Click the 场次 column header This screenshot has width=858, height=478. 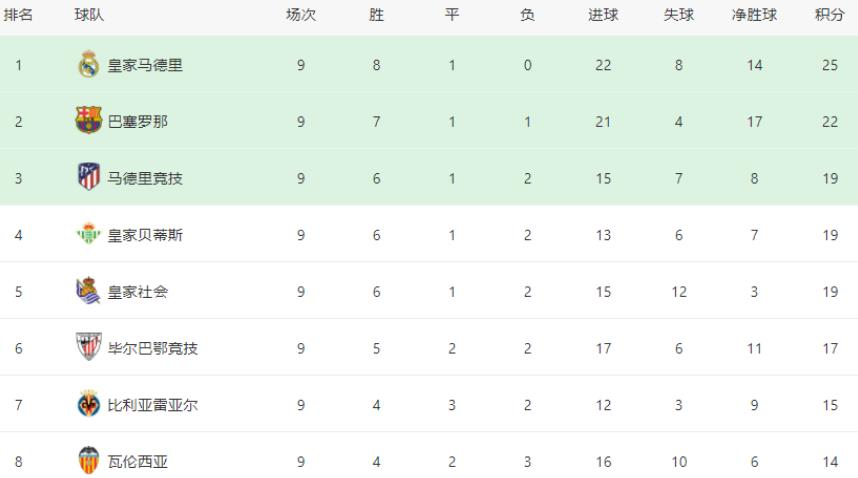coord(301,15)
